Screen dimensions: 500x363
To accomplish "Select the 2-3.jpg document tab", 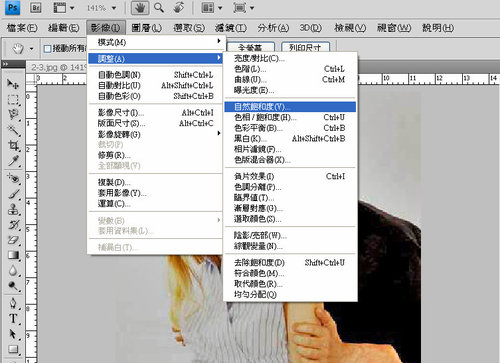I will click(57, 67).
